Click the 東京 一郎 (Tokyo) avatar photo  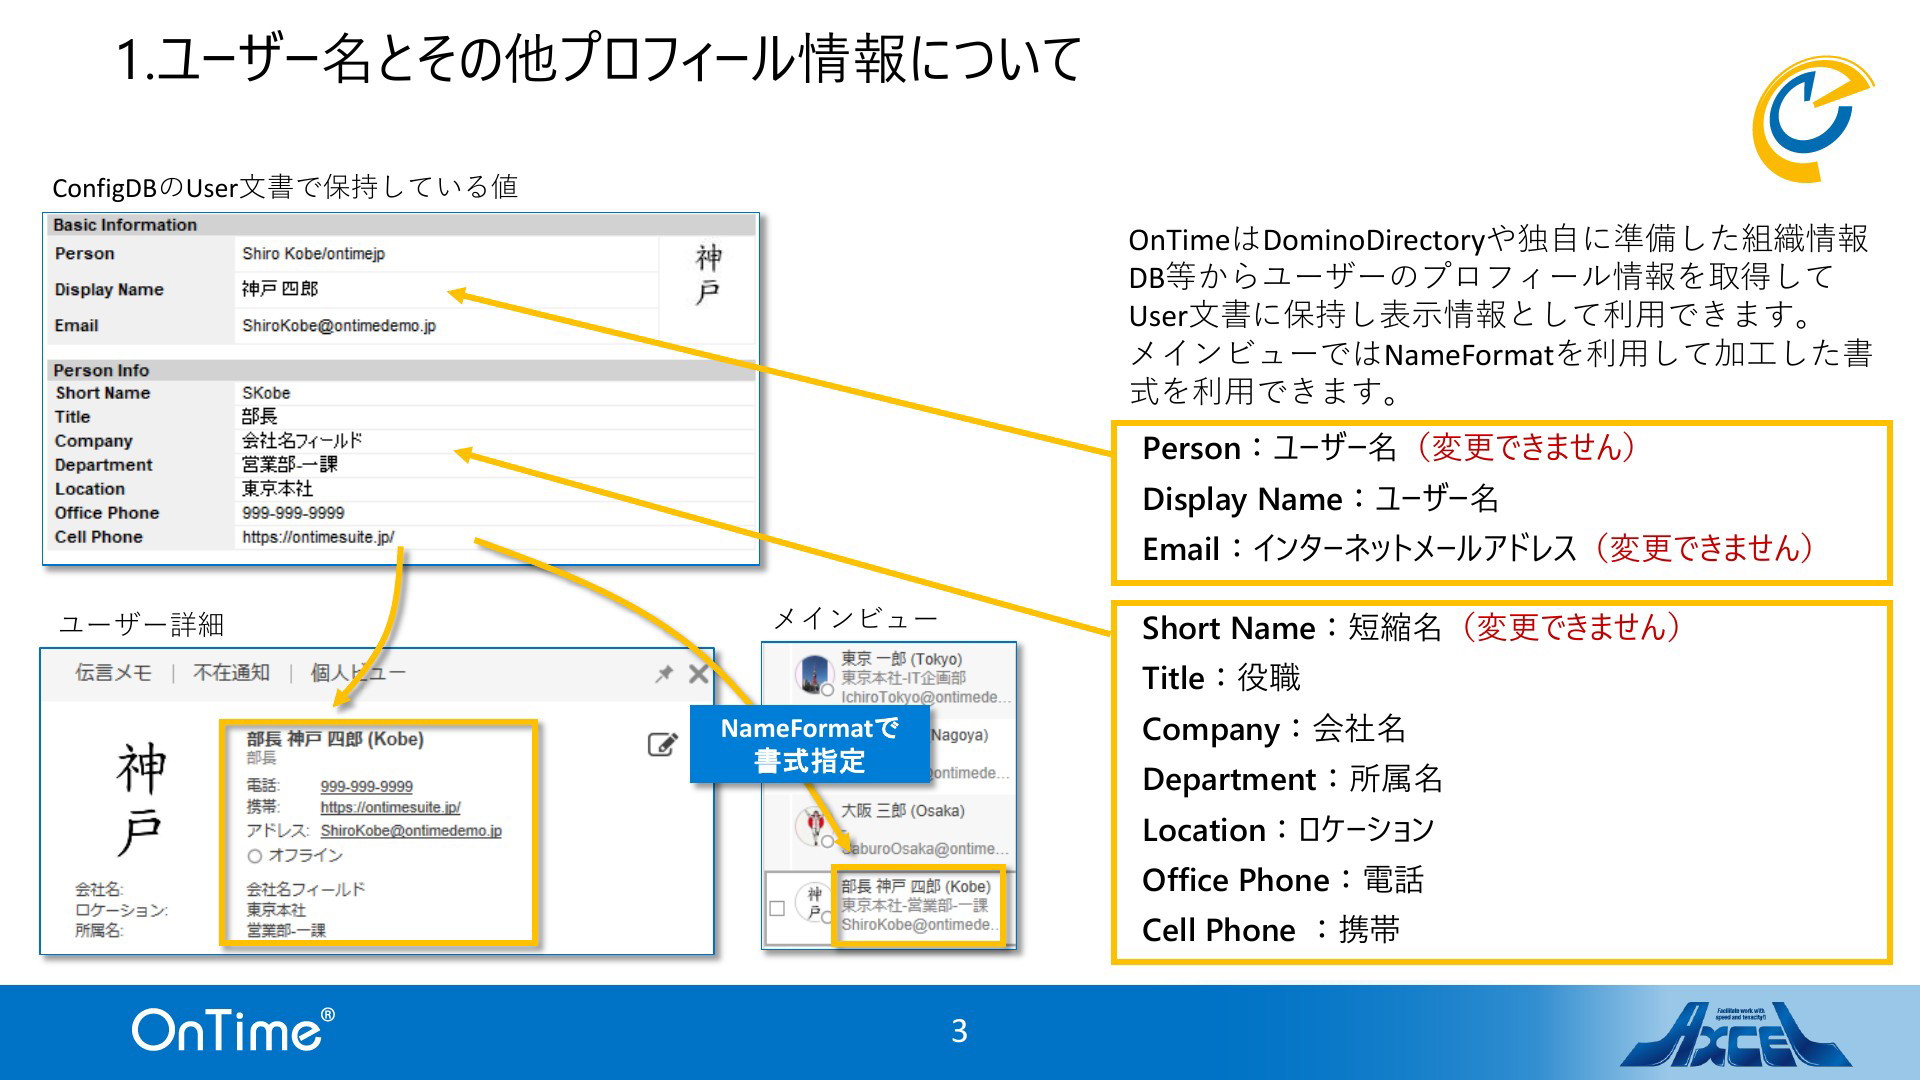[815, 674]
